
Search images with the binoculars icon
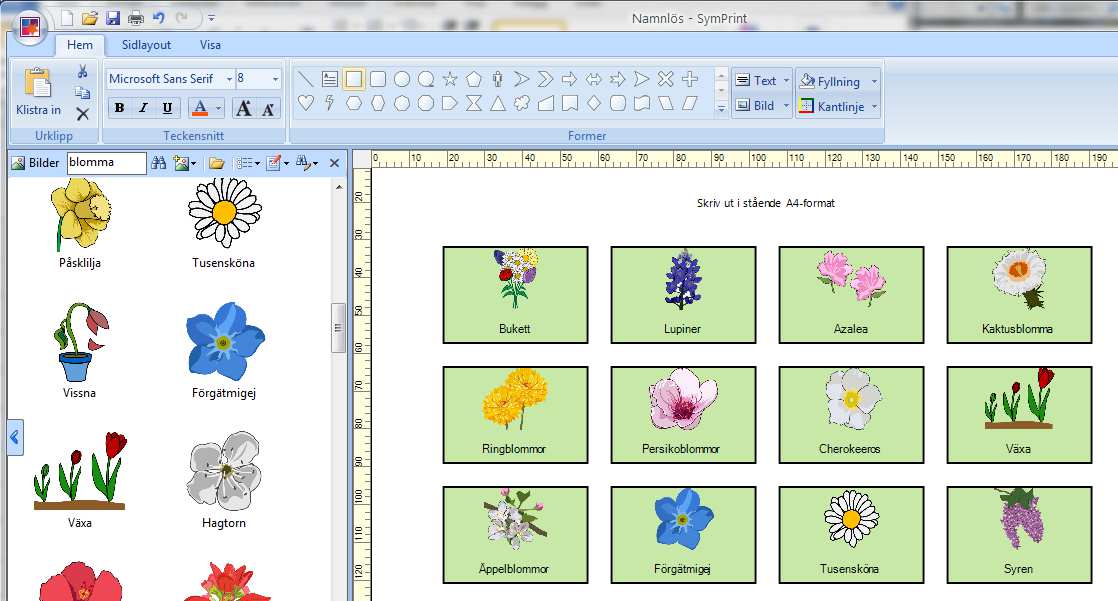pyautogui.click(x=159, y=163)
